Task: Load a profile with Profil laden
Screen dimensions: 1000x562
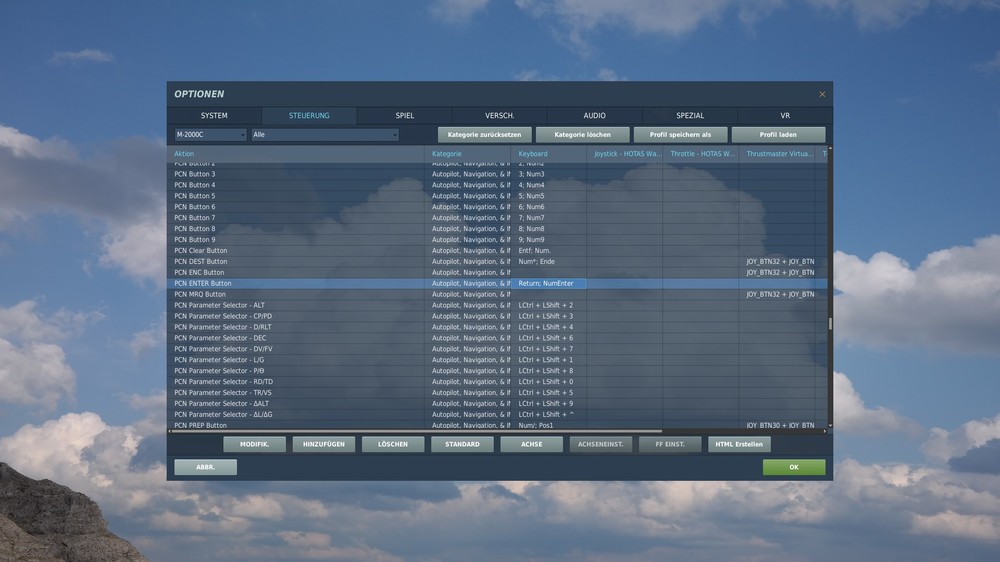Action: tap(778, 135)
